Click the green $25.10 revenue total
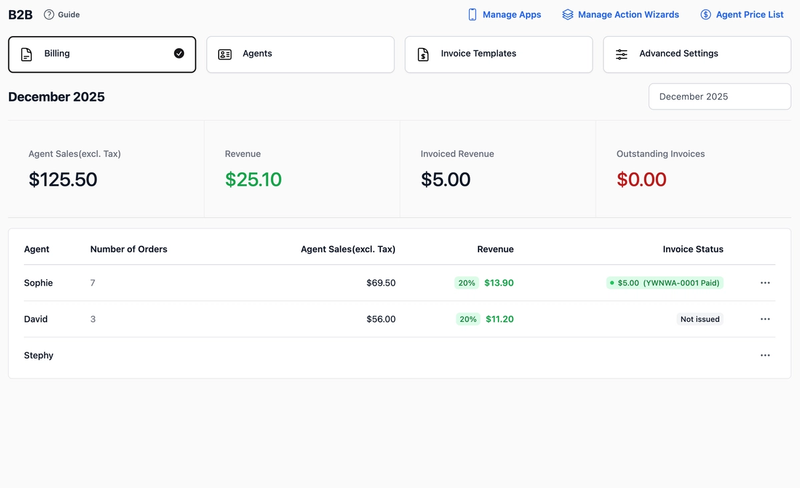 pos(253,180)
